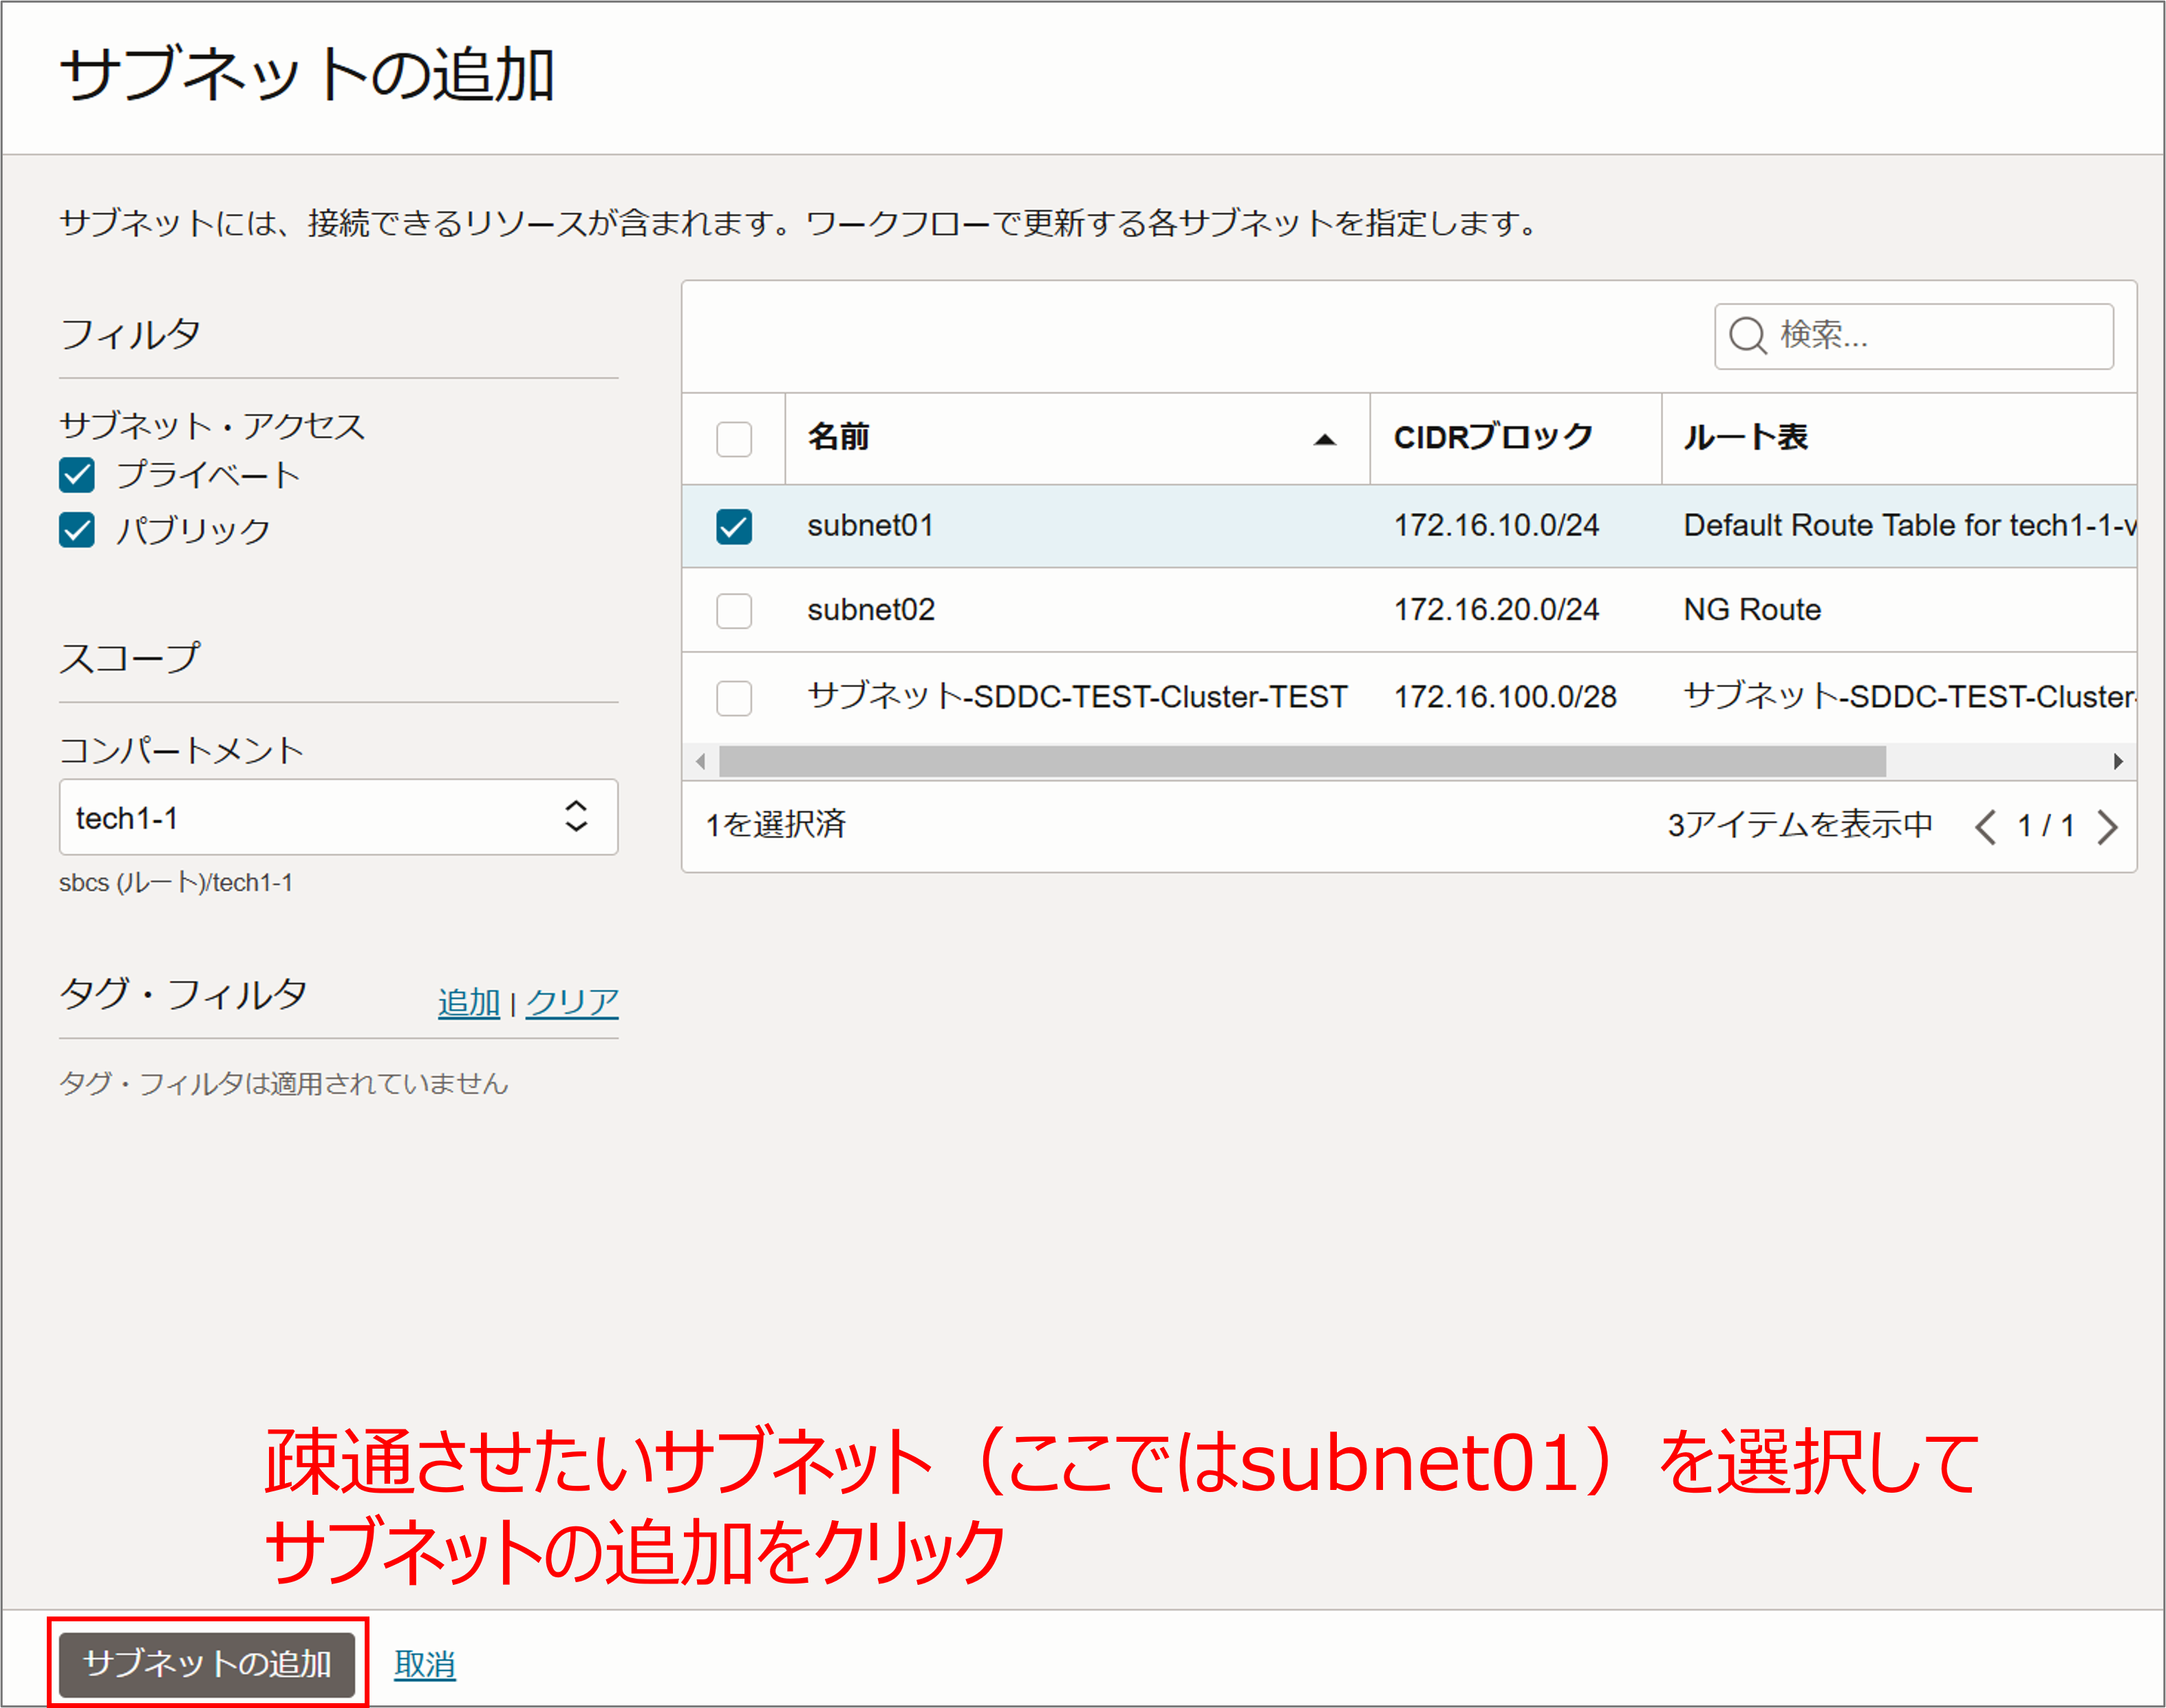
Task: Click the 追加 link for tag filters
Action: [x=468, y=1002]
